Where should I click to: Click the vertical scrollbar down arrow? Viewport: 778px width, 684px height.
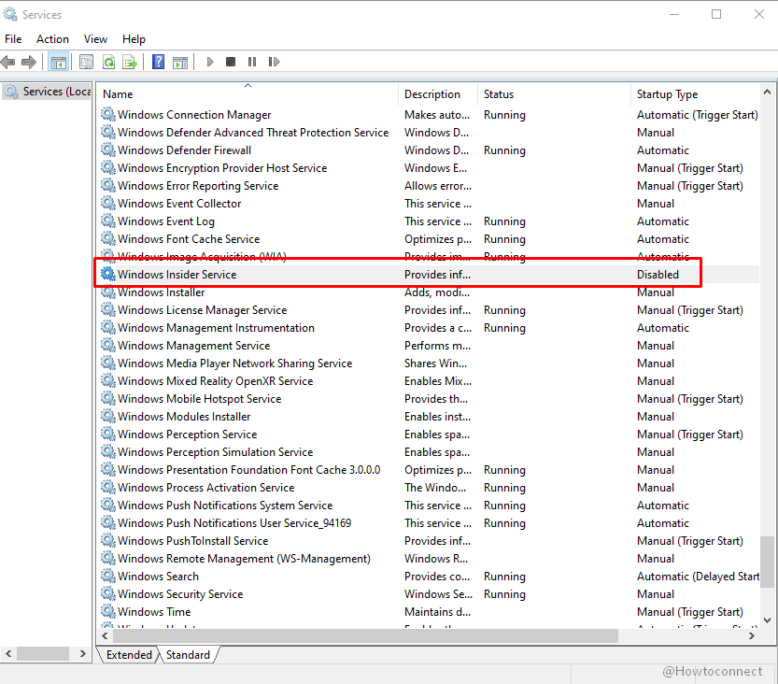767,620
